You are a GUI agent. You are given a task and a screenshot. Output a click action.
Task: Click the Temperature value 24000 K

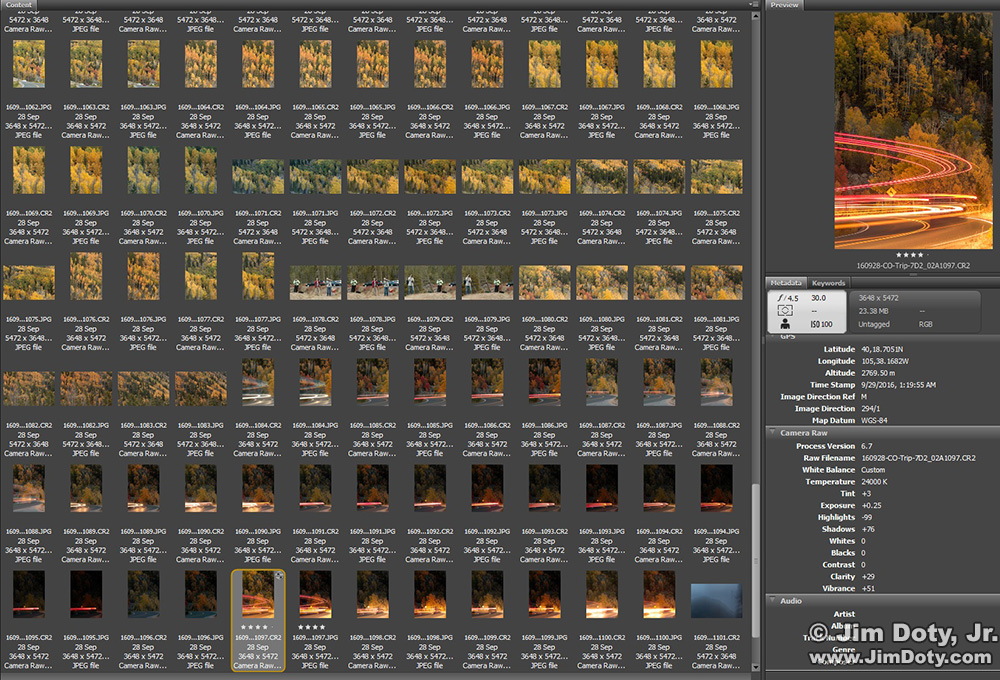point(874,482)
